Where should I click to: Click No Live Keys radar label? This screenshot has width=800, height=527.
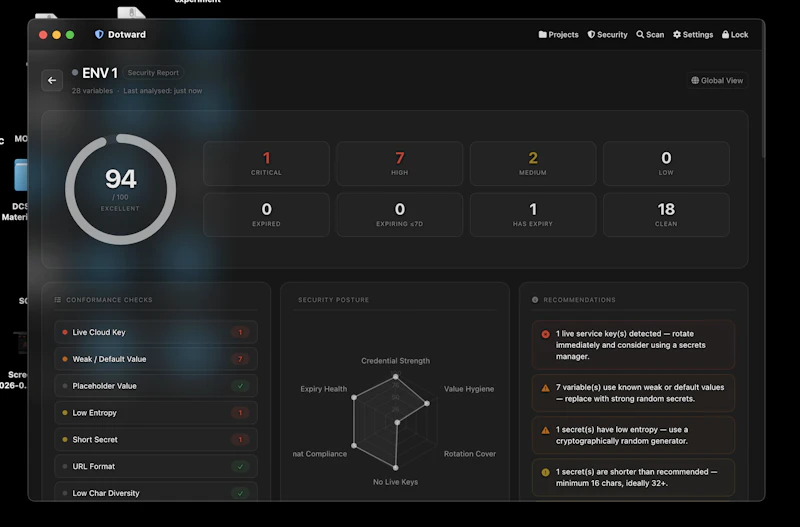[395, 482]
